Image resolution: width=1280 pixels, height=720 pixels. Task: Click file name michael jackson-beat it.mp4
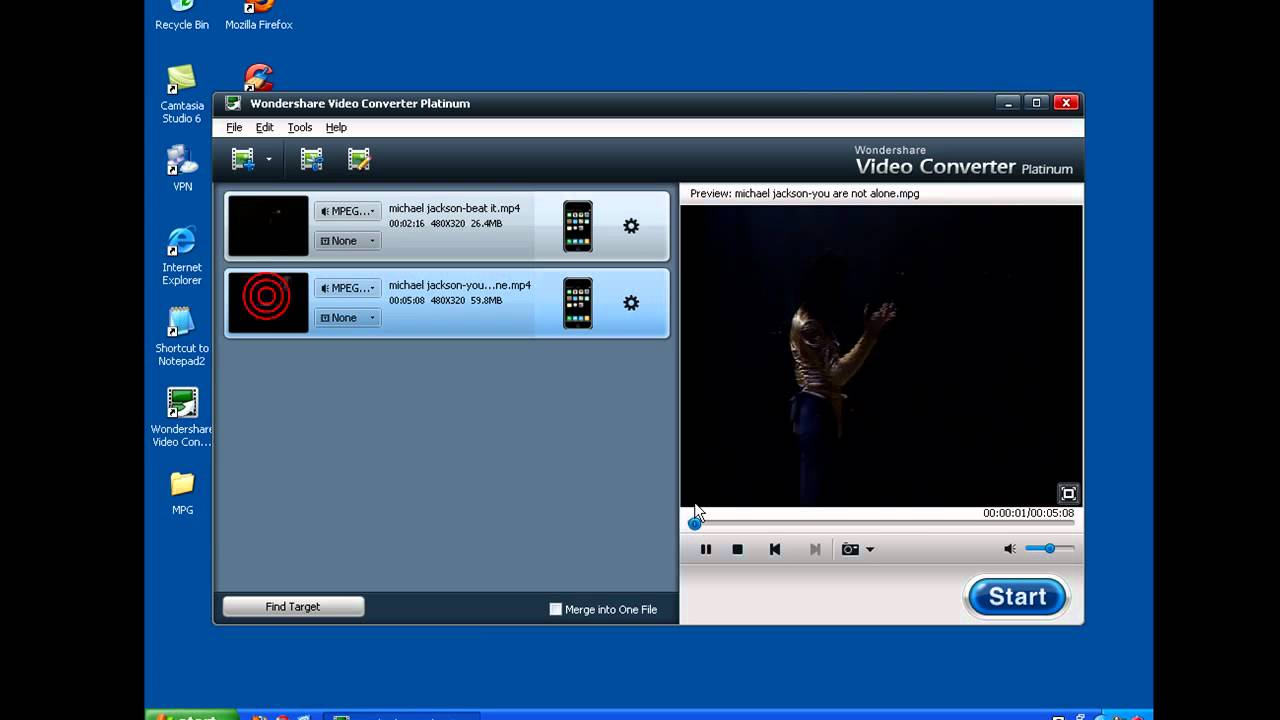point(454,209)
